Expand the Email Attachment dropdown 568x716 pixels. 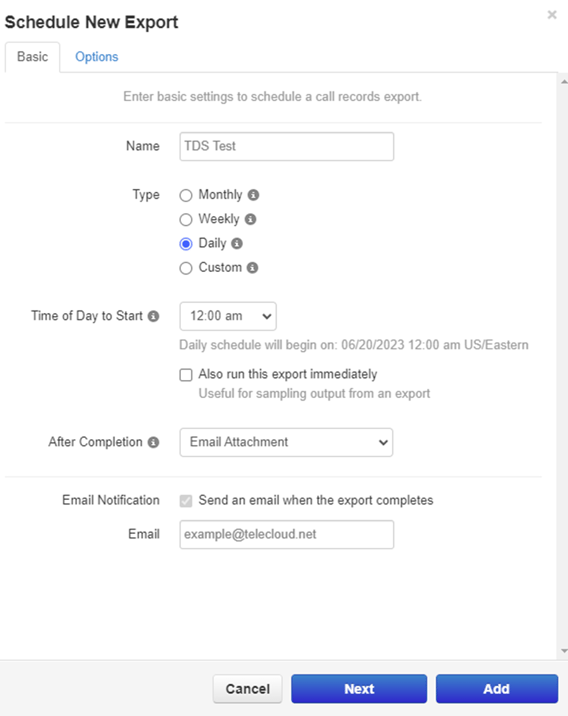click(x=286, y=442)
